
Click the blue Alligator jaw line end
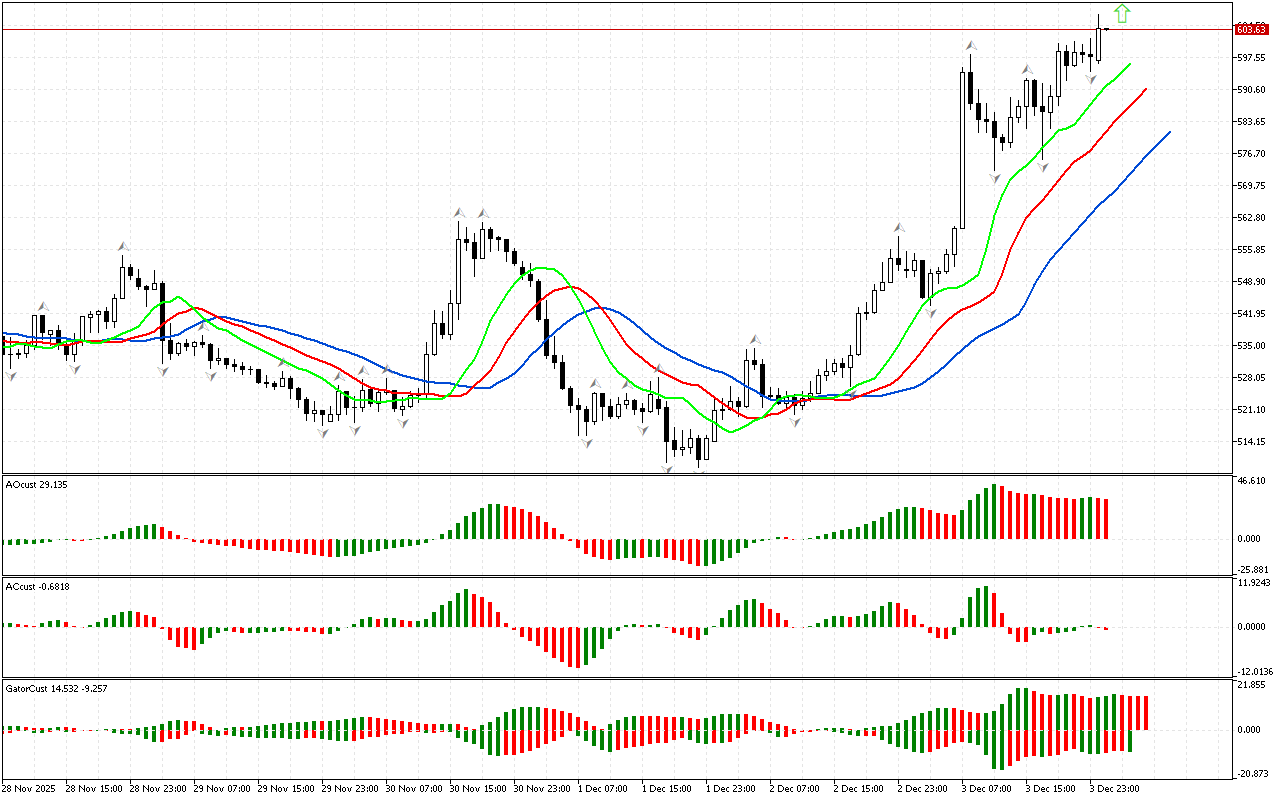[1168, 132]
